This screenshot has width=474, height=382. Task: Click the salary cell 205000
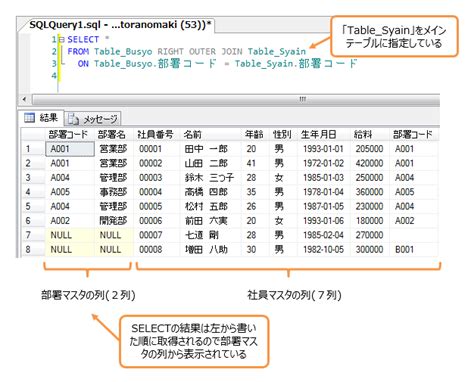(x=370, y=149)
